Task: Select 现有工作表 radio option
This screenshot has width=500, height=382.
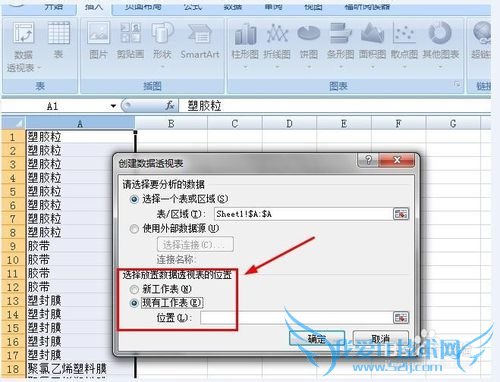Action: [x=134, y=303]
